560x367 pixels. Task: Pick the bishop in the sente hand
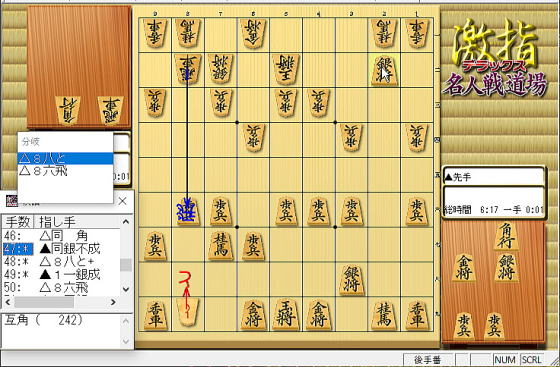pos(505,236)
